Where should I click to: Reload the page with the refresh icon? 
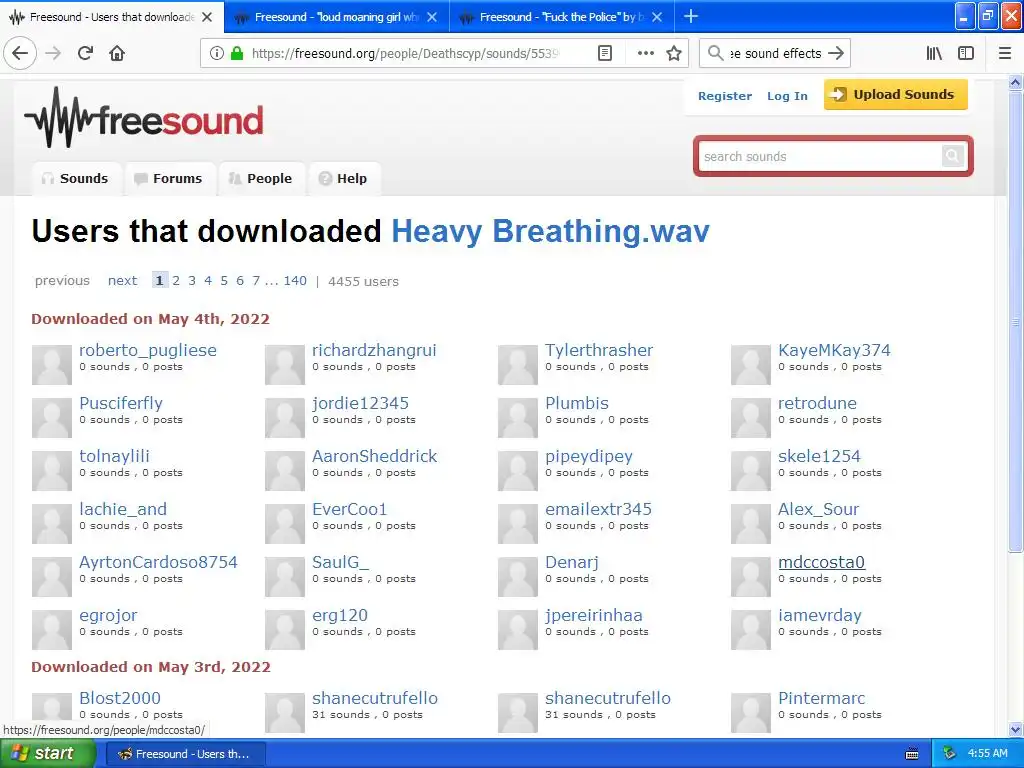point(85,53)
